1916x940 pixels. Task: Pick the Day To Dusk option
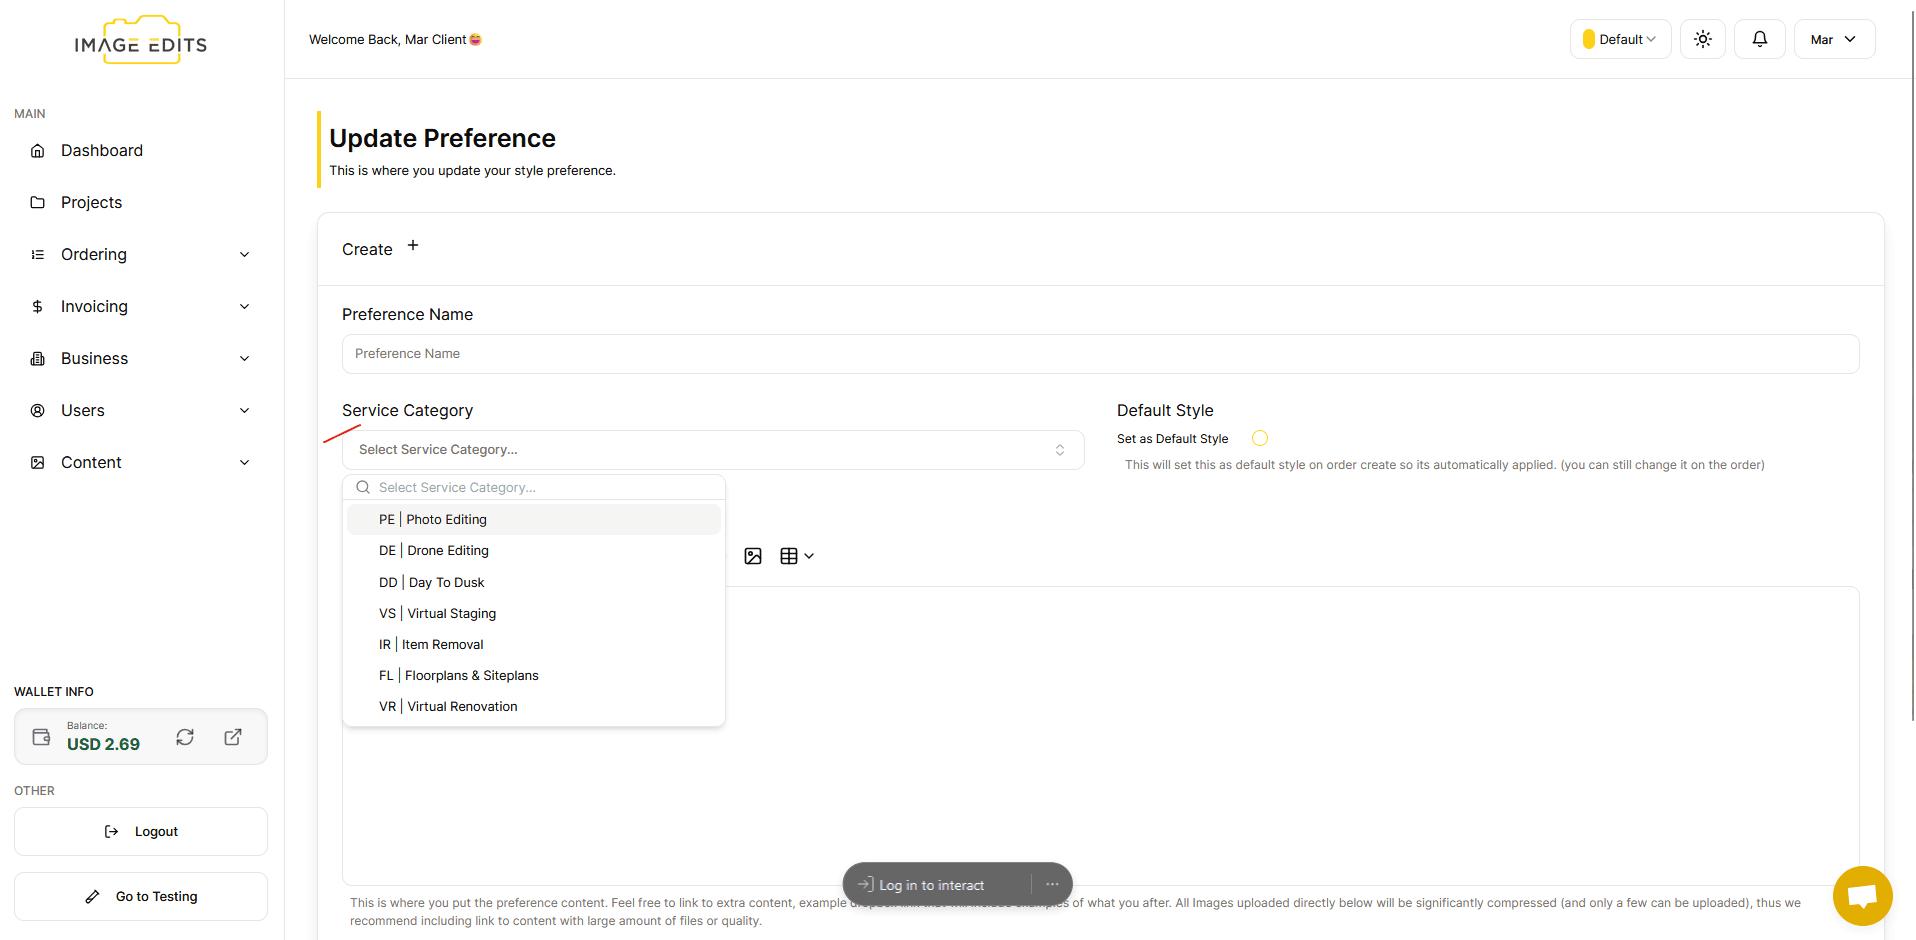coord(446,582)
